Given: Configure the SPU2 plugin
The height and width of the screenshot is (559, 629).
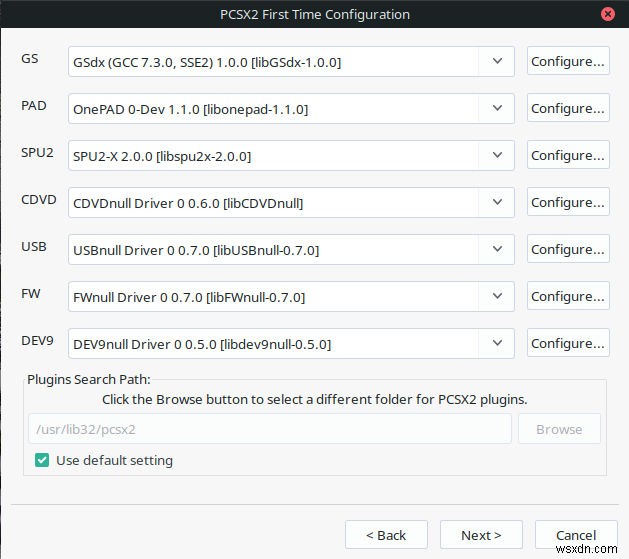Looking at the screenshot, I should 568,155.
